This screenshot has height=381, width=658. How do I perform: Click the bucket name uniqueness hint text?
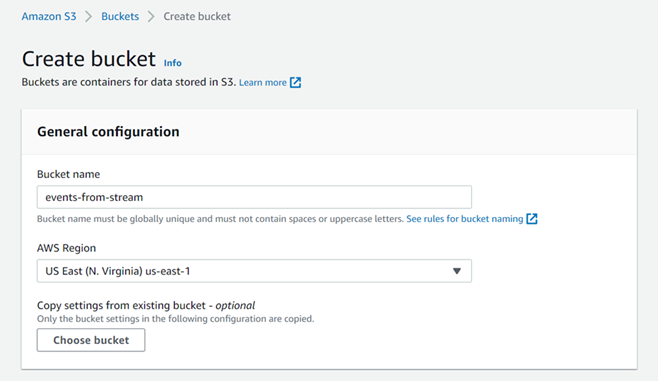(220, 219)
